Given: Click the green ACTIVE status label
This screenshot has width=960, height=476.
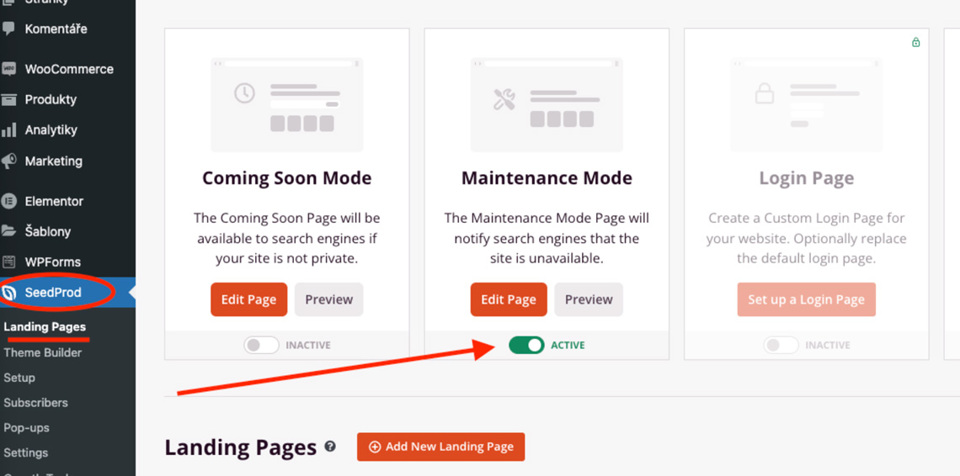Looking at the screenshot, I should point(568,345).
